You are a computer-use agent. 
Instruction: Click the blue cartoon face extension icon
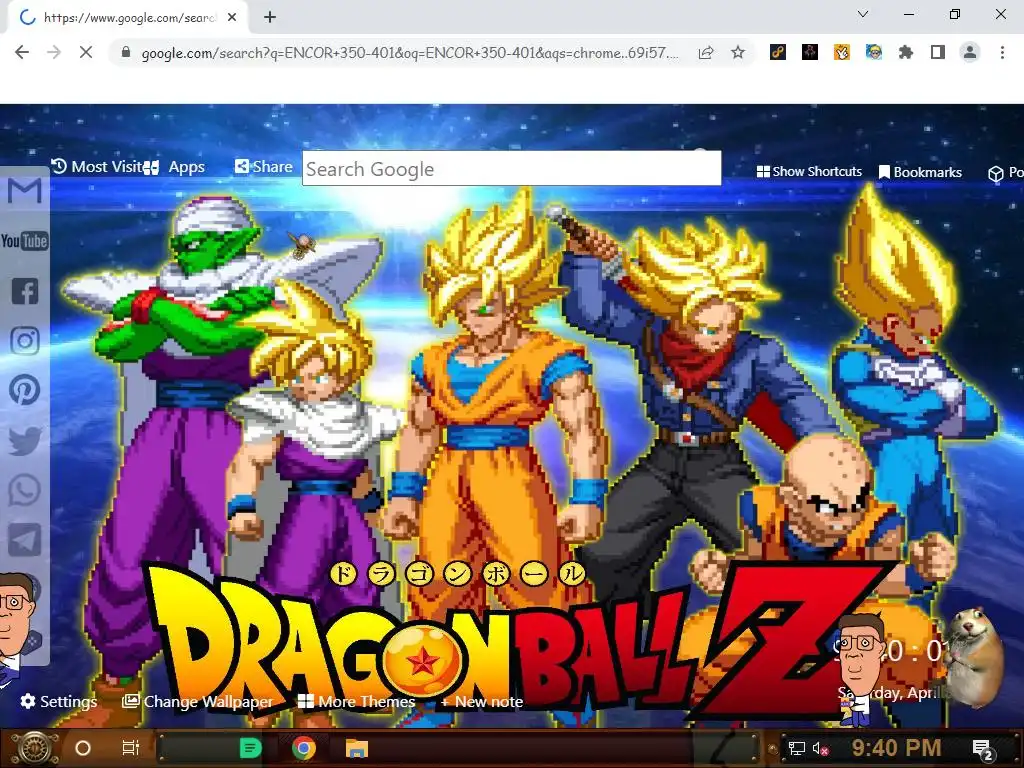(x=874, y=52)
